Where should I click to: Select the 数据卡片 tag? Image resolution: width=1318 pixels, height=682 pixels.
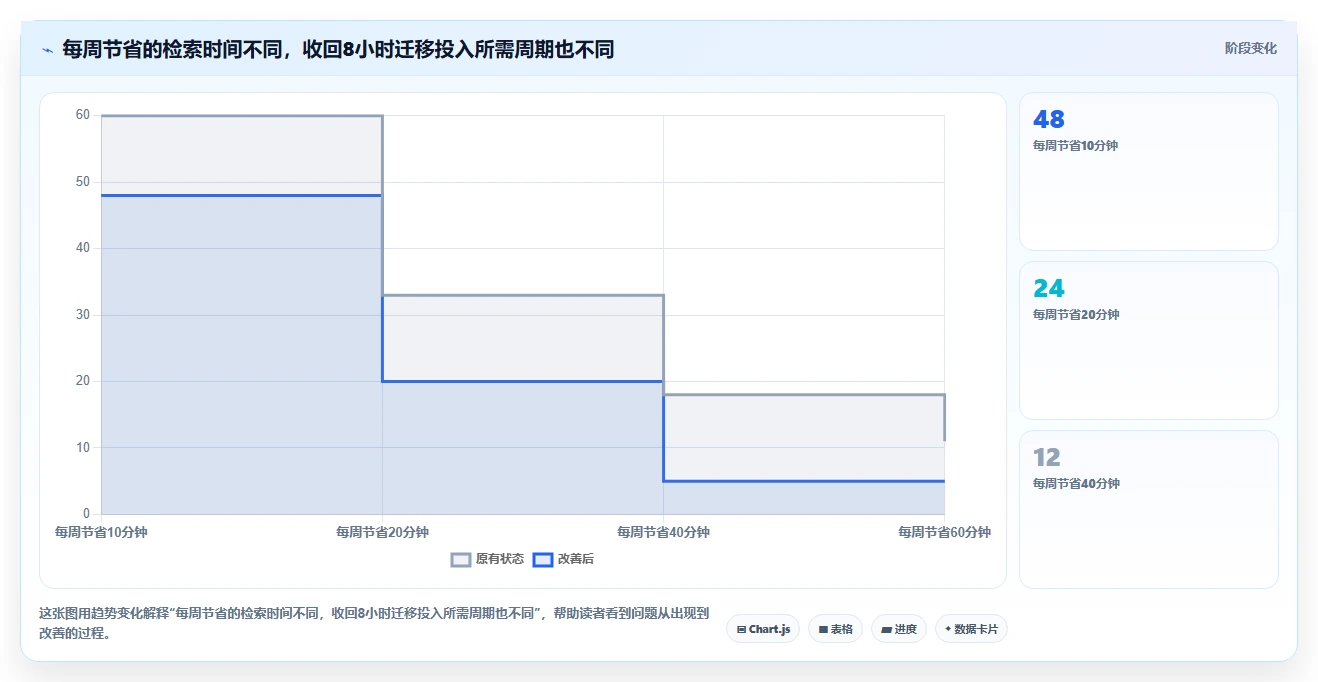[971, 629]
